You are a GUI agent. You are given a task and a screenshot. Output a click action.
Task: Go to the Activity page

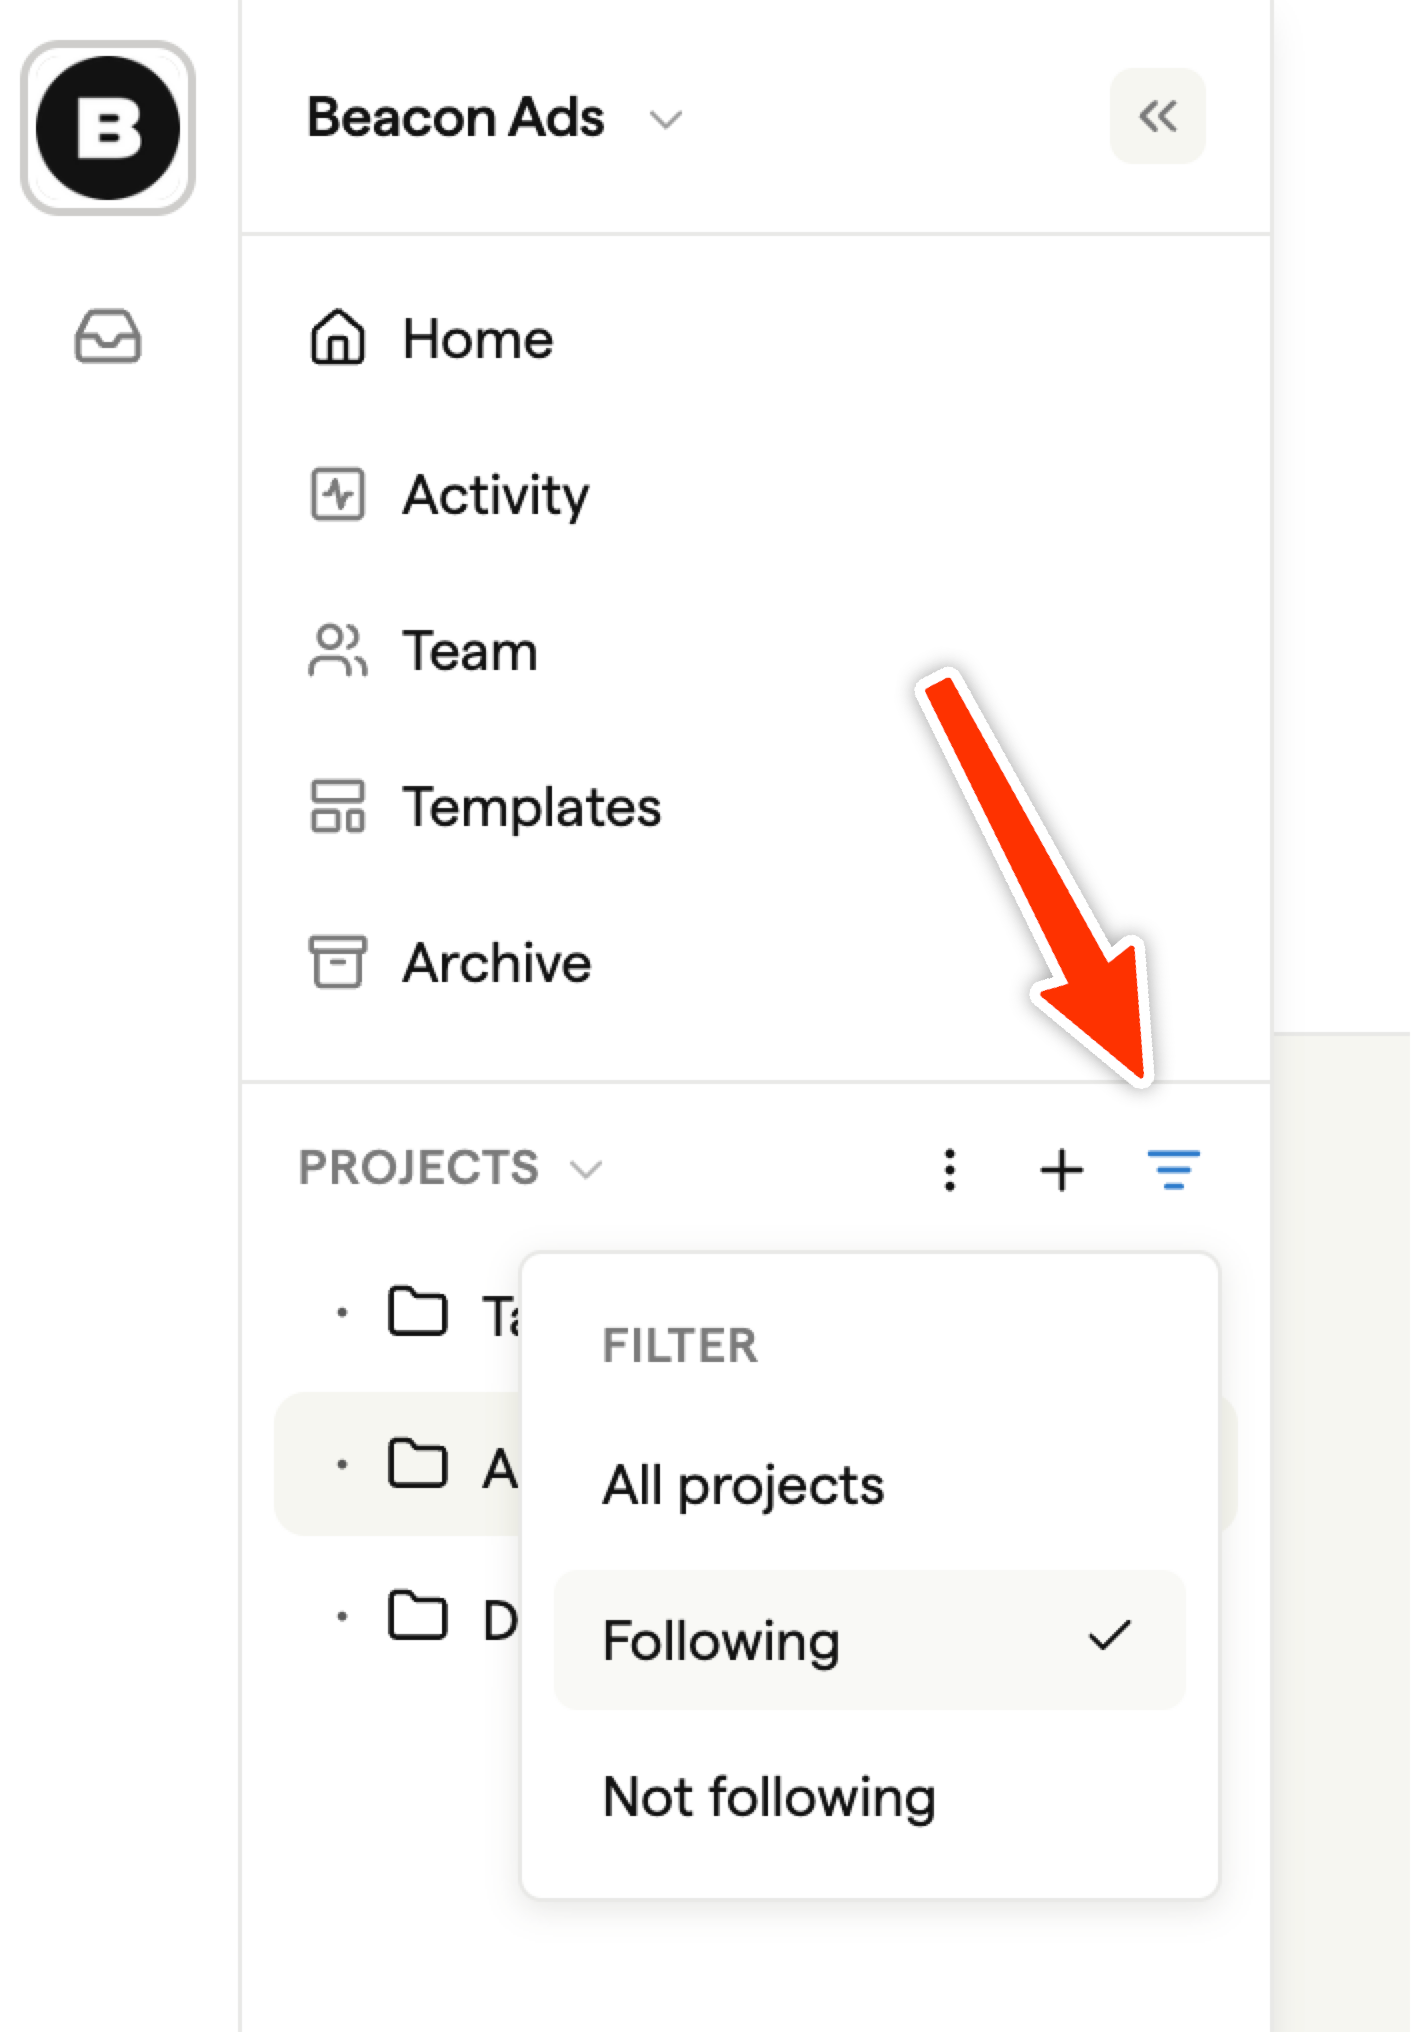tap(496, 494)
